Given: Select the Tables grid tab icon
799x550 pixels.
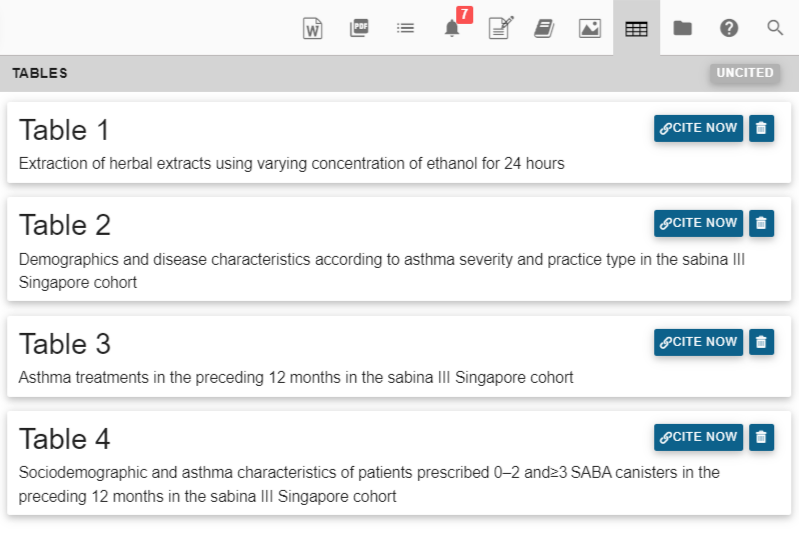Looking at the screenshot, I should tap(636, 28).
